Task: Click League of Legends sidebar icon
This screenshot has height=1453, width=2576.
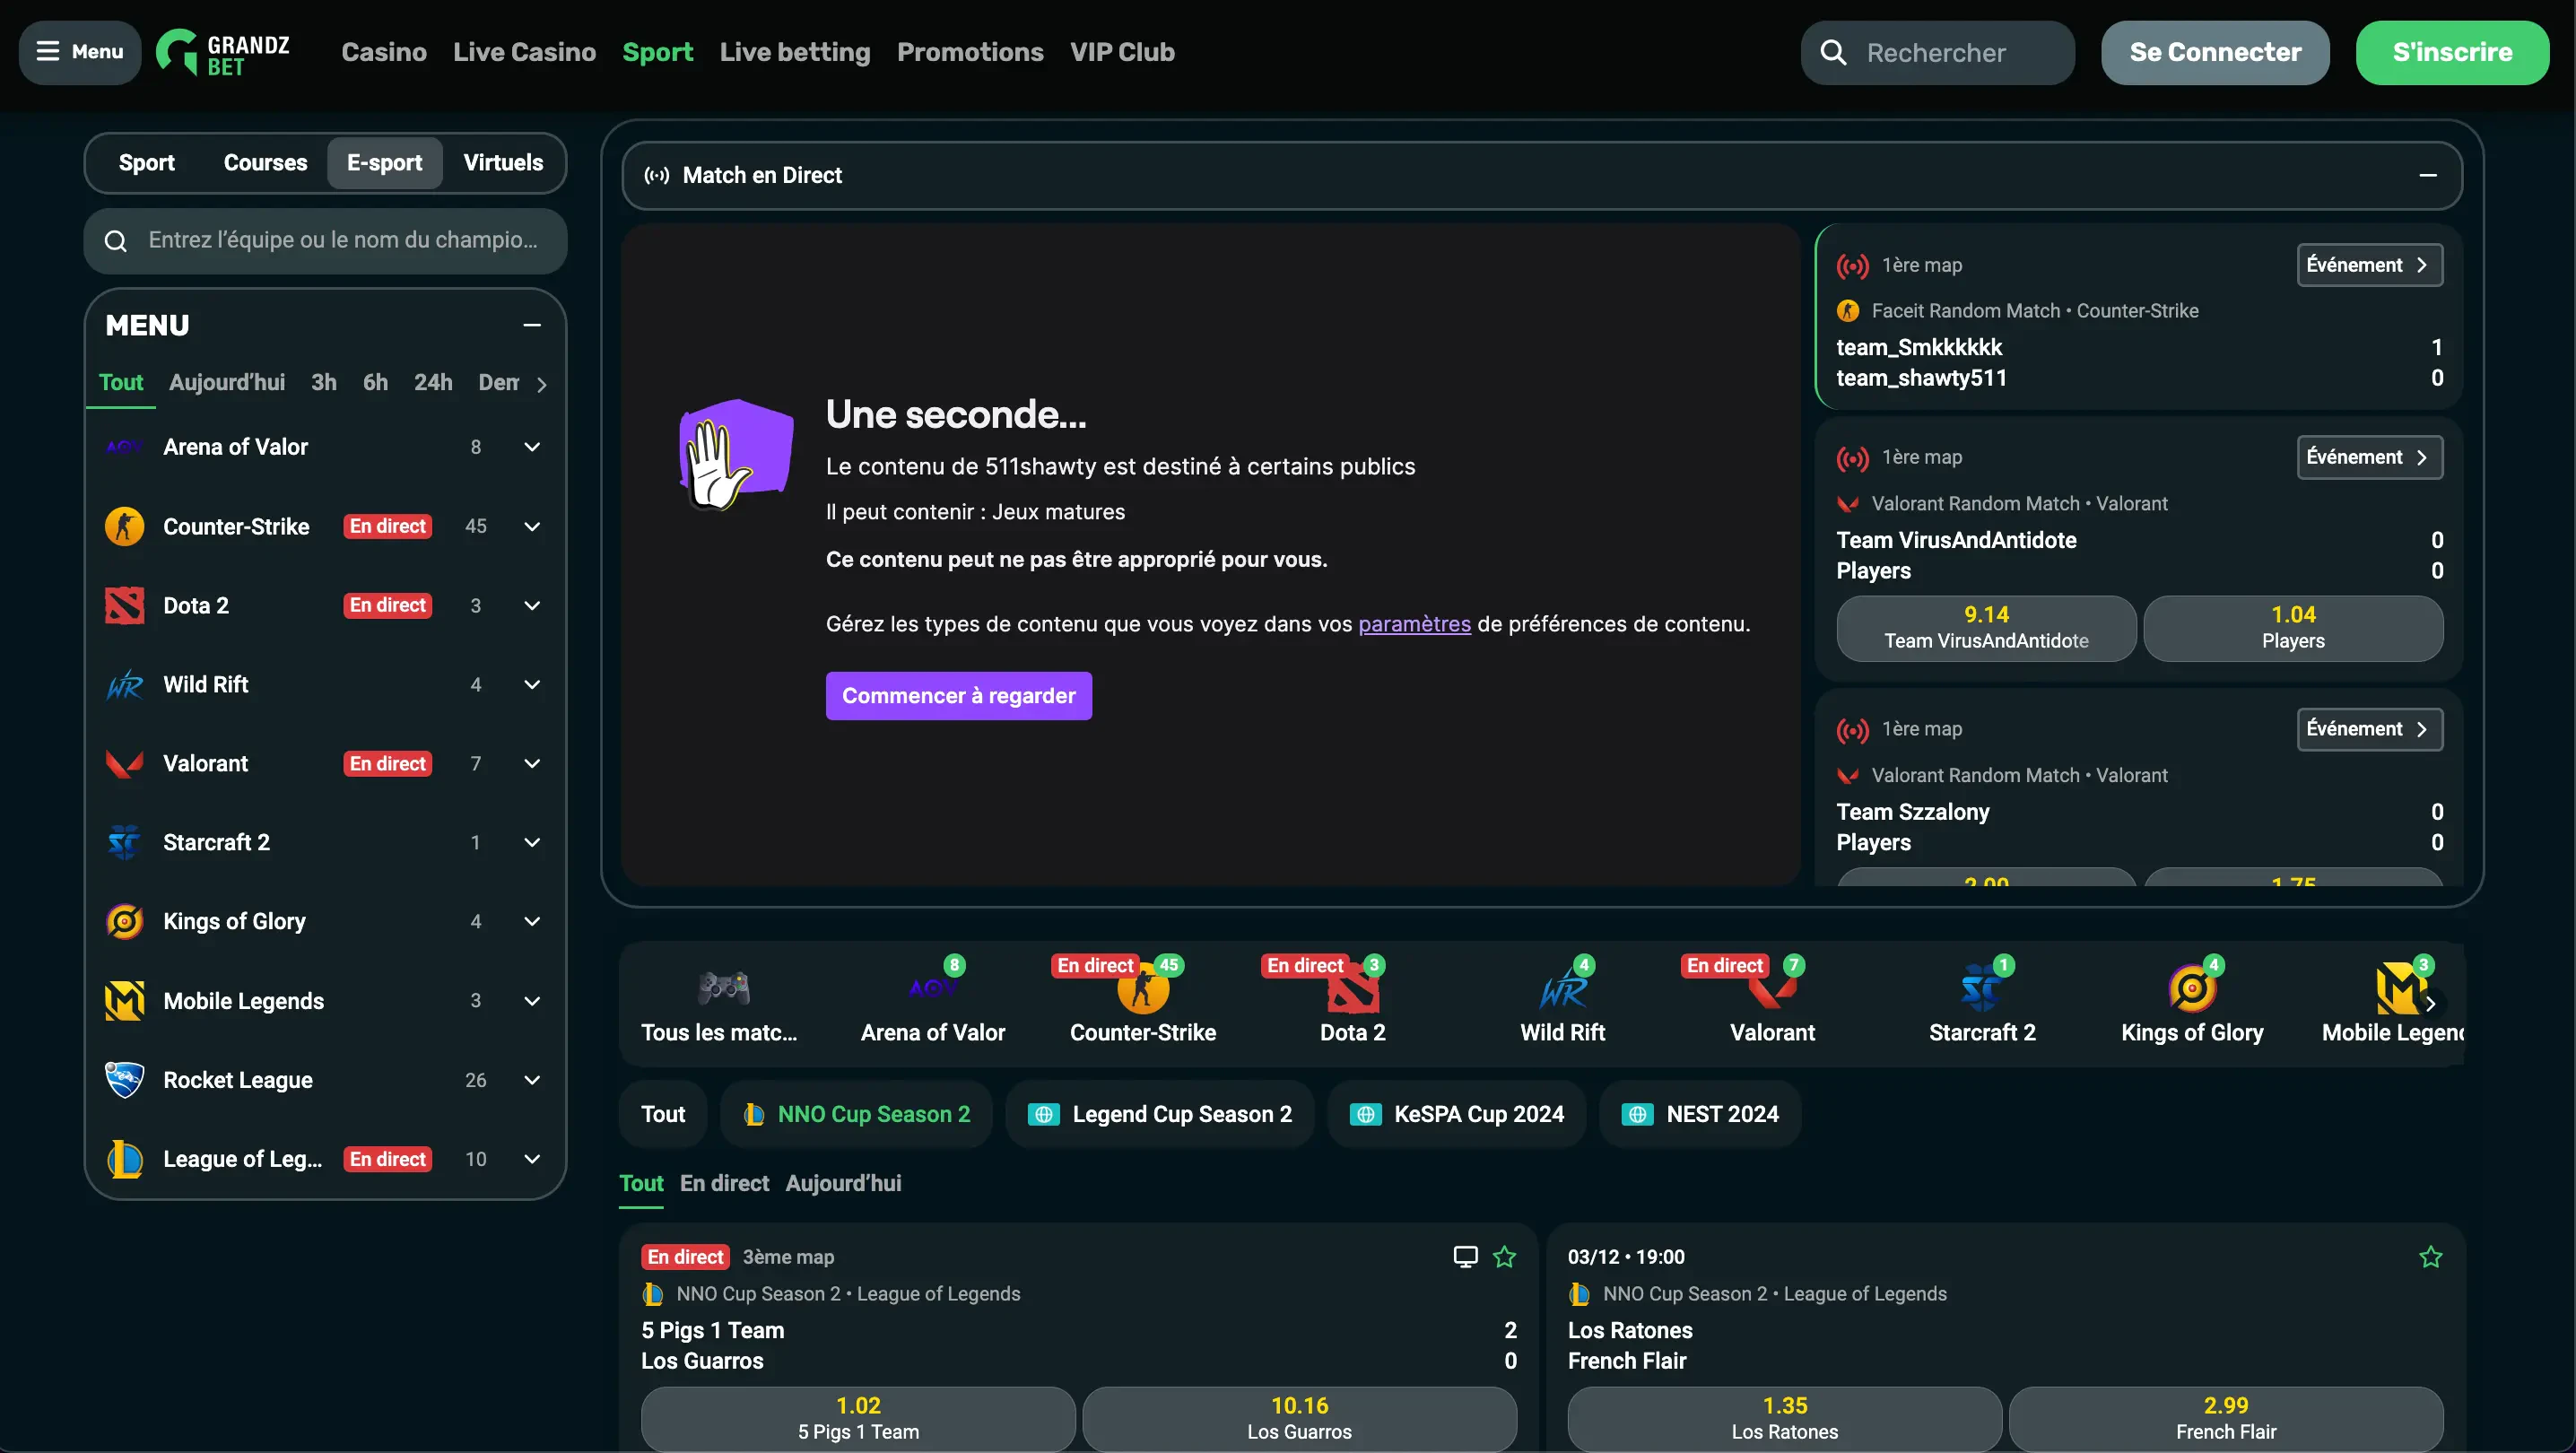Action: (x=125, y=1159)
